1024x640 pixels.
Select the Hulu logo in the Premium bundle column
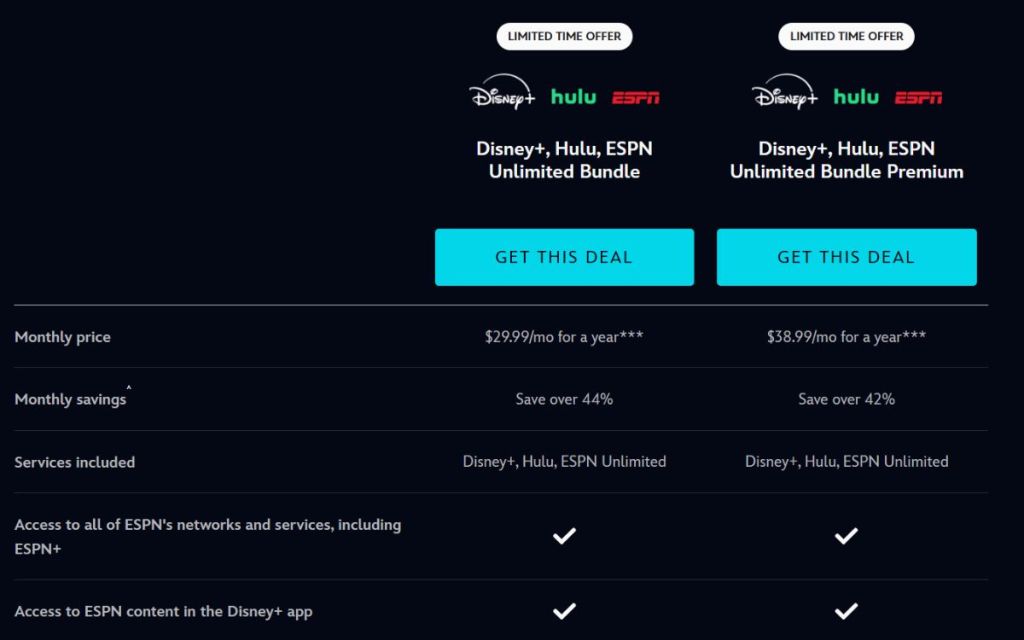[857, 97]
